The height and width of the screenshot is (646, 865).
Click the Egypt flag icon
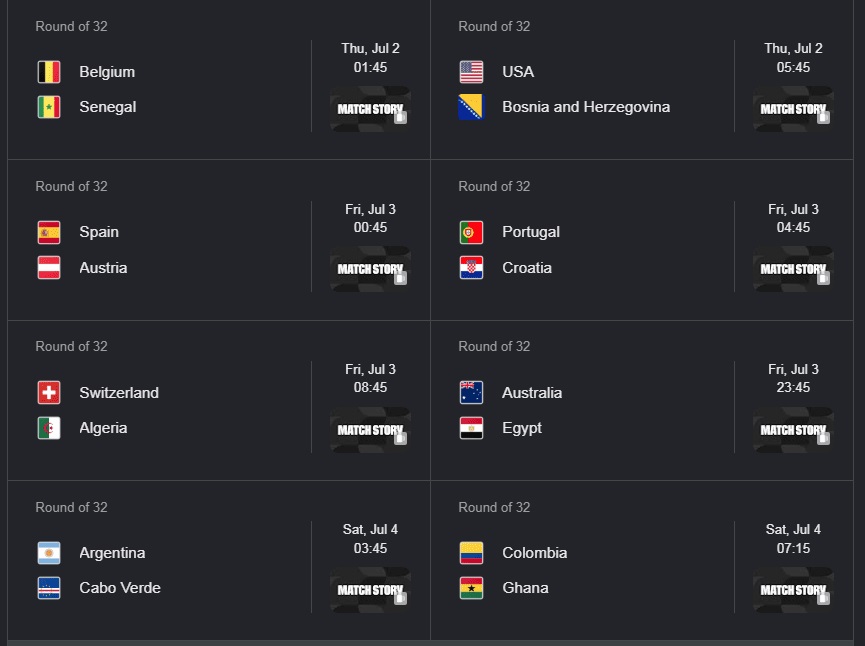(x=471, y=428)
